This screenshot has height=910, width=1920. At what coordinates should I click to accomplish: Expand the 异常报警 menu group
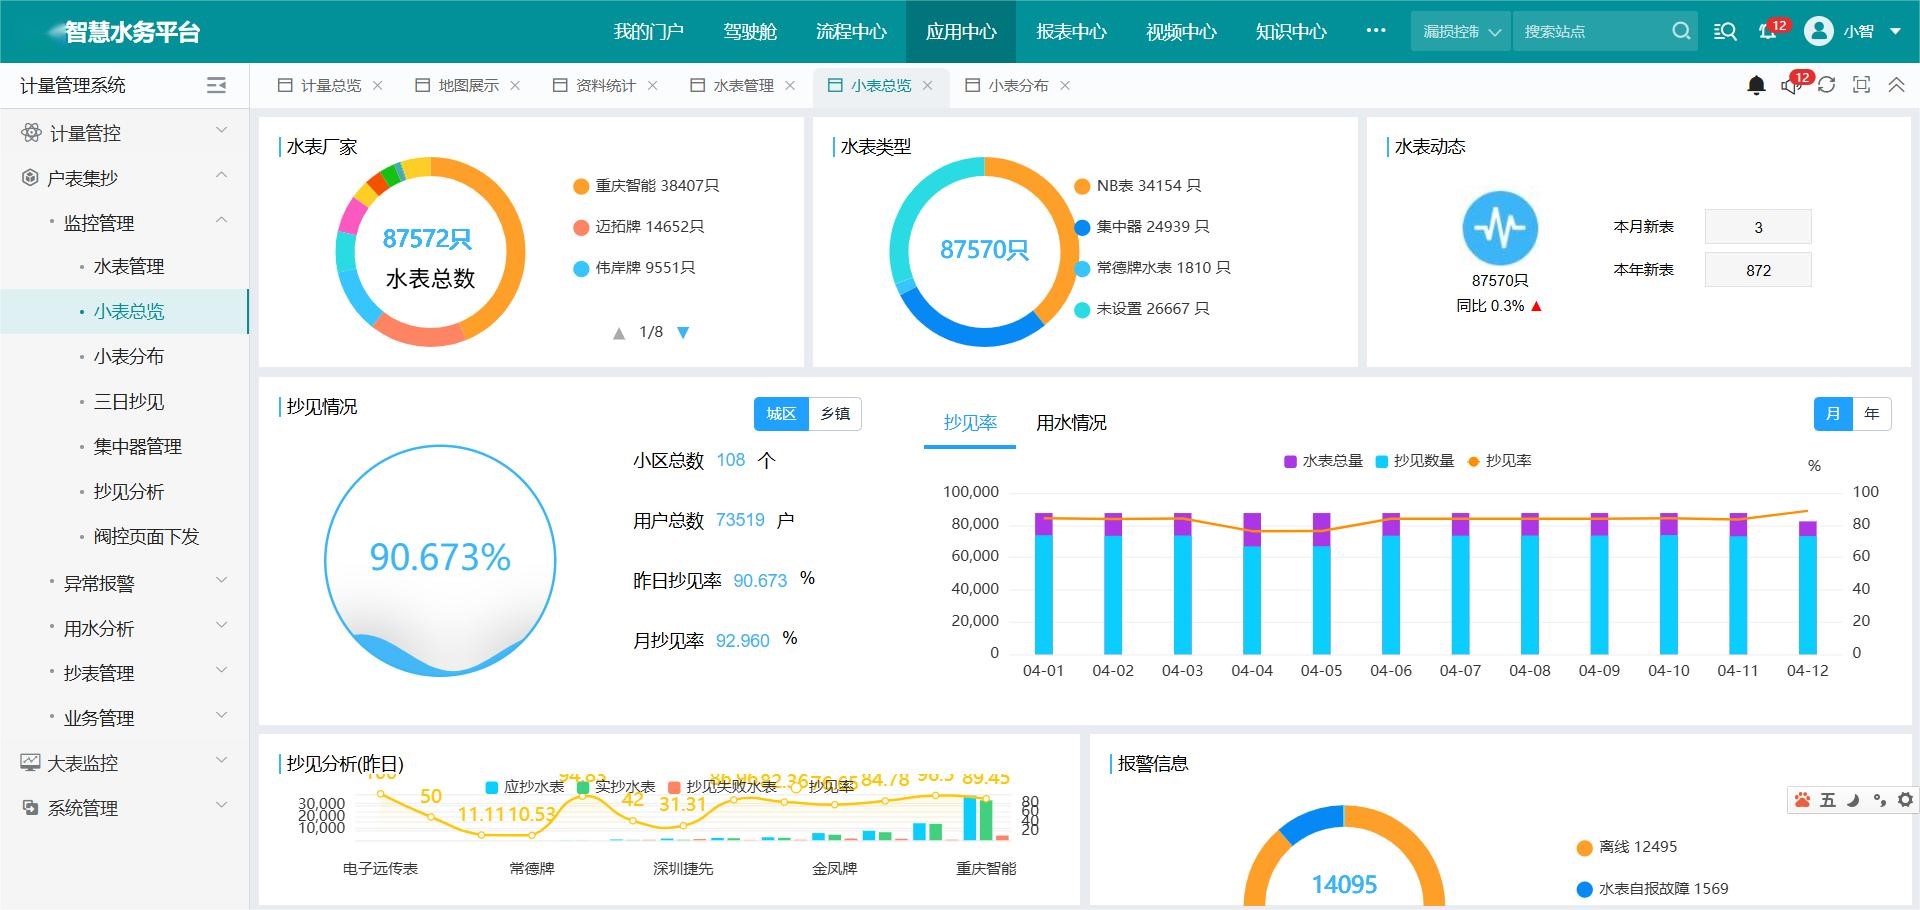click(x=138, y=583)
